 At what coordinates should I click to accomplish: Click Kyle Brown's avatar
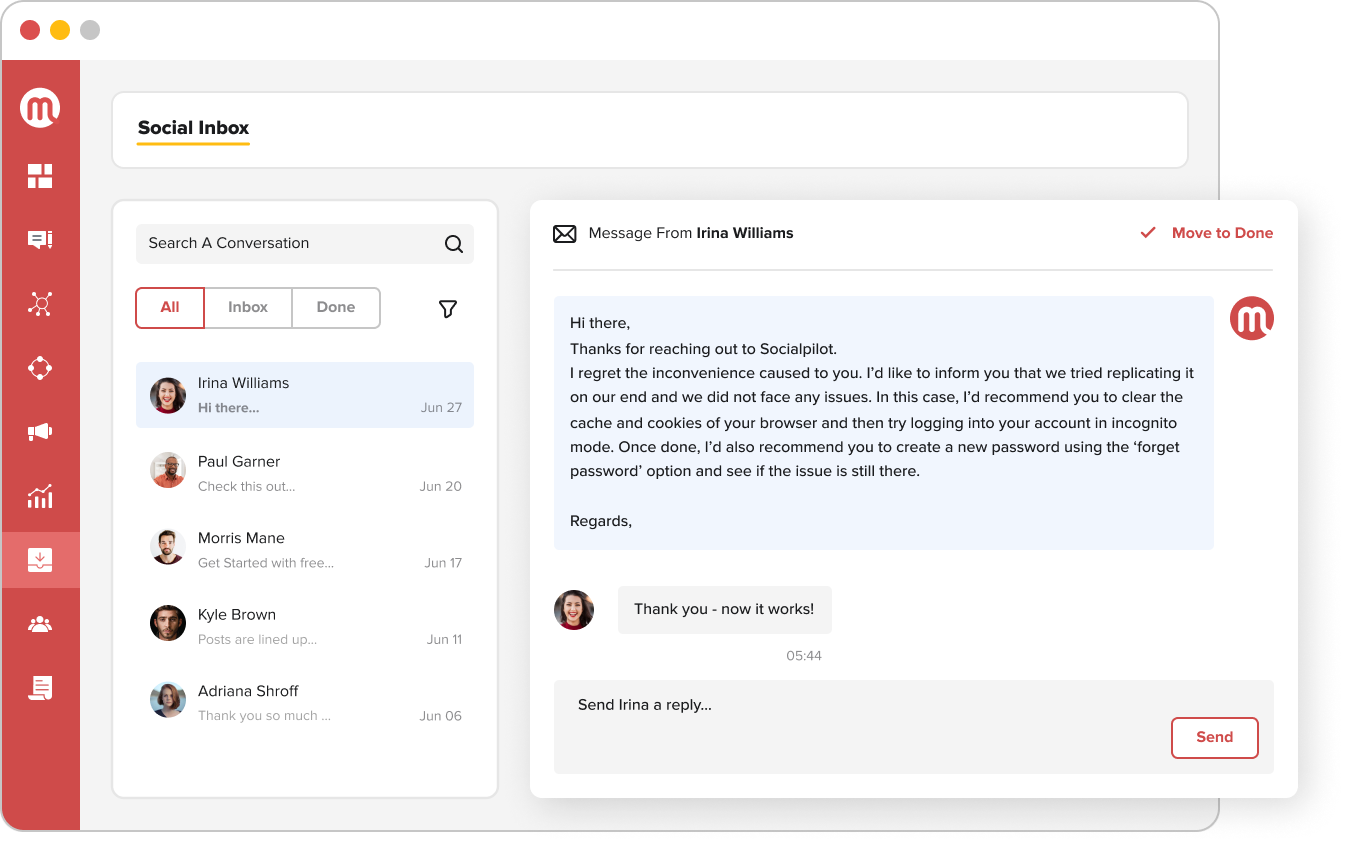pyautogui.click(x=168, y=623)
